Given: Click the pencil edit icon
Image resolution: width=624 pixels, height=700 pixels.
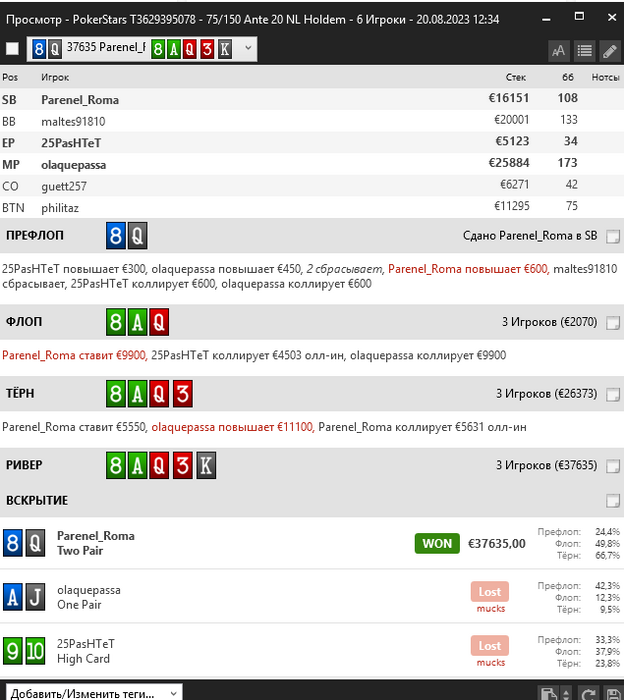Looking at the screenshot, I should 610,51.
